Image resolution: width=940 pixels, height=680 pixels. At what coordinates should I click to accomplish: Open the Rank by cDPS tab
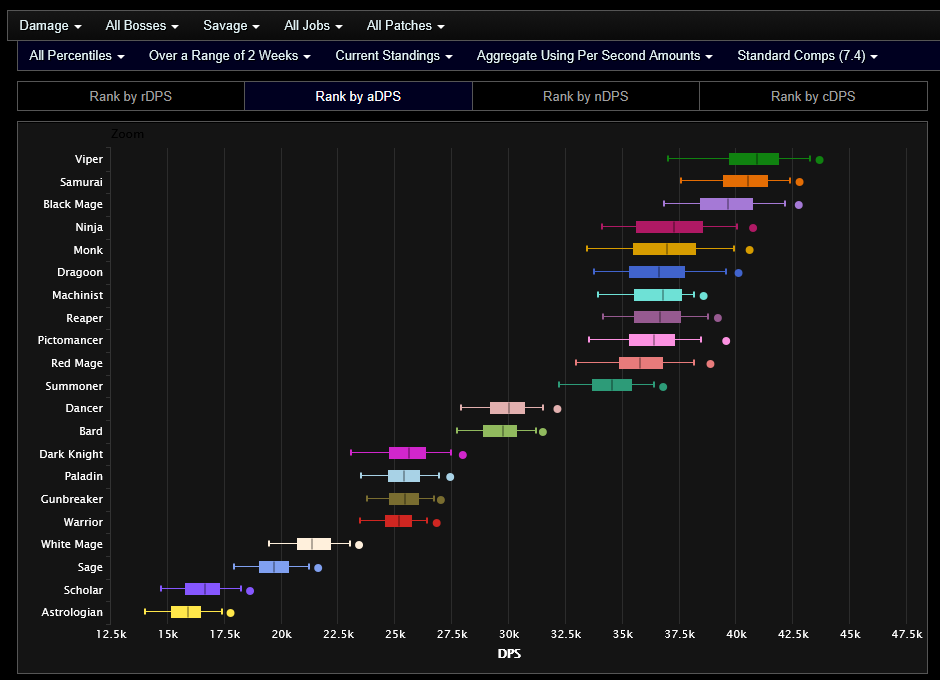tap(814, 97)
